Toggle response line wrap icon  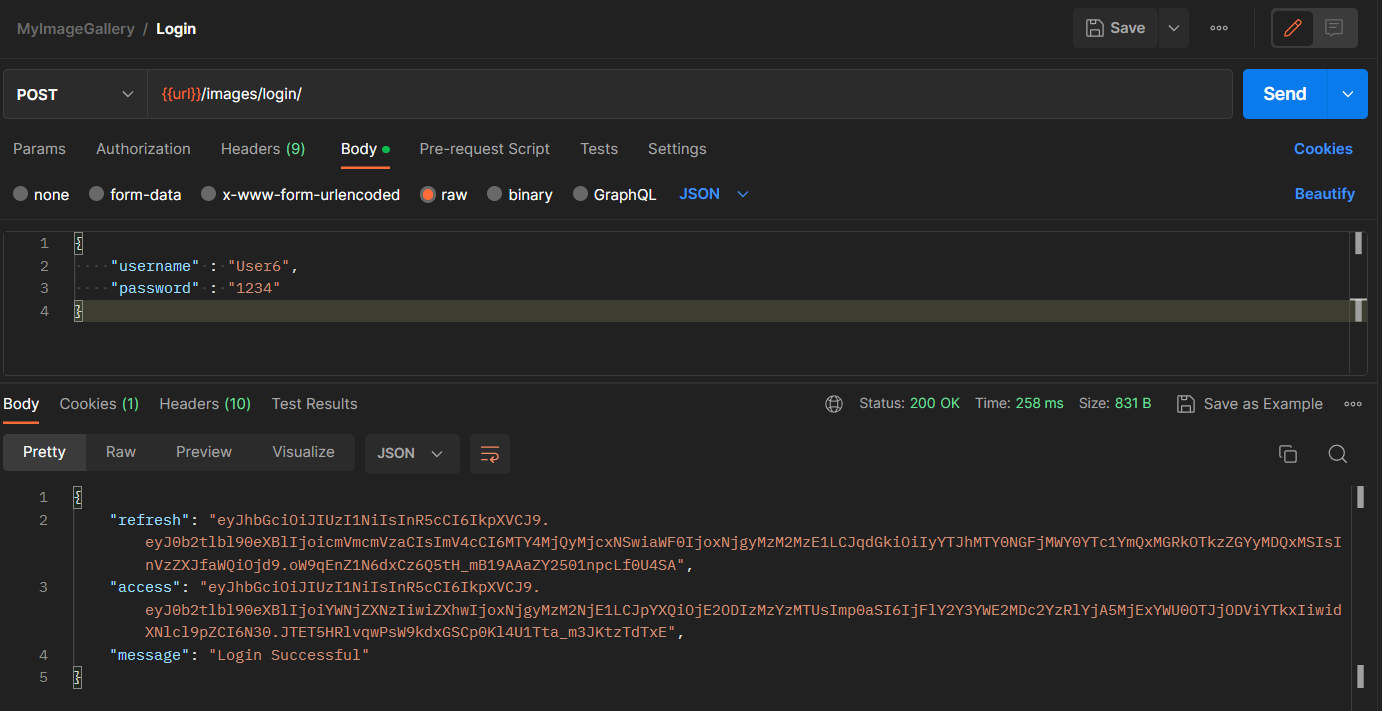point(490,454)
